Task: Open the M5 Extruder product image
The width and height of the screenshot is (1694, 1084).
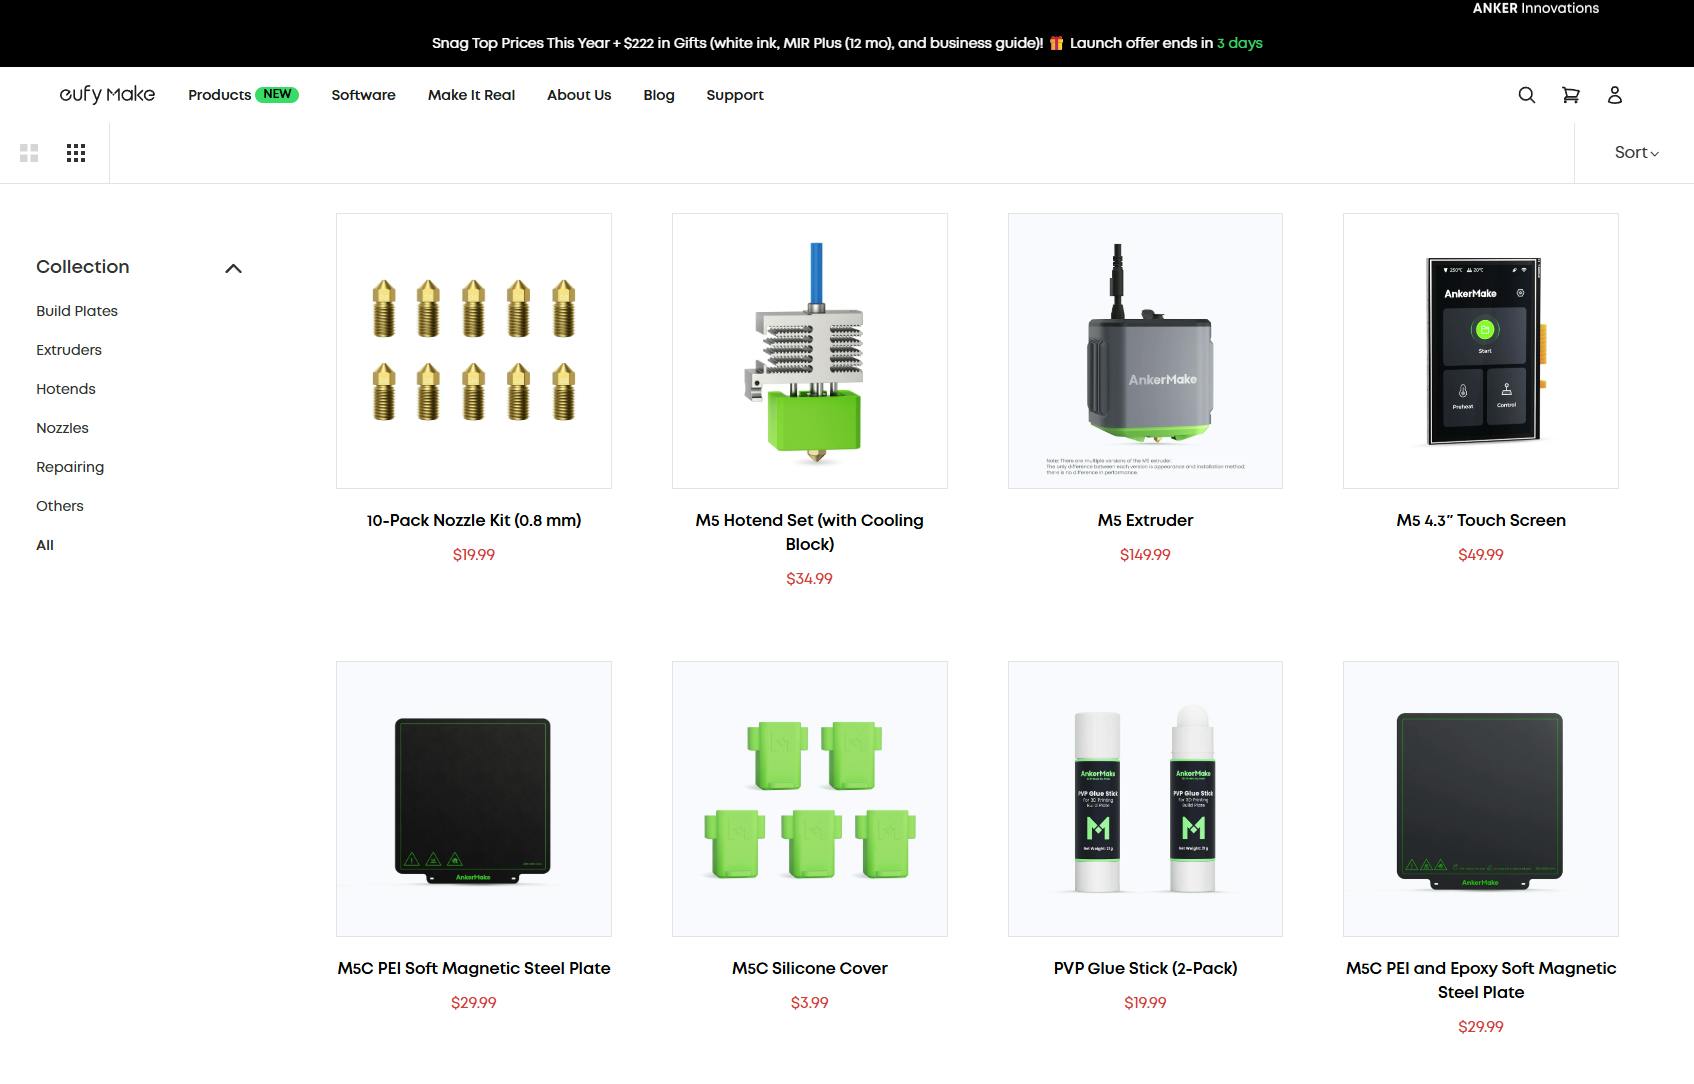Action: [1145, 351]
